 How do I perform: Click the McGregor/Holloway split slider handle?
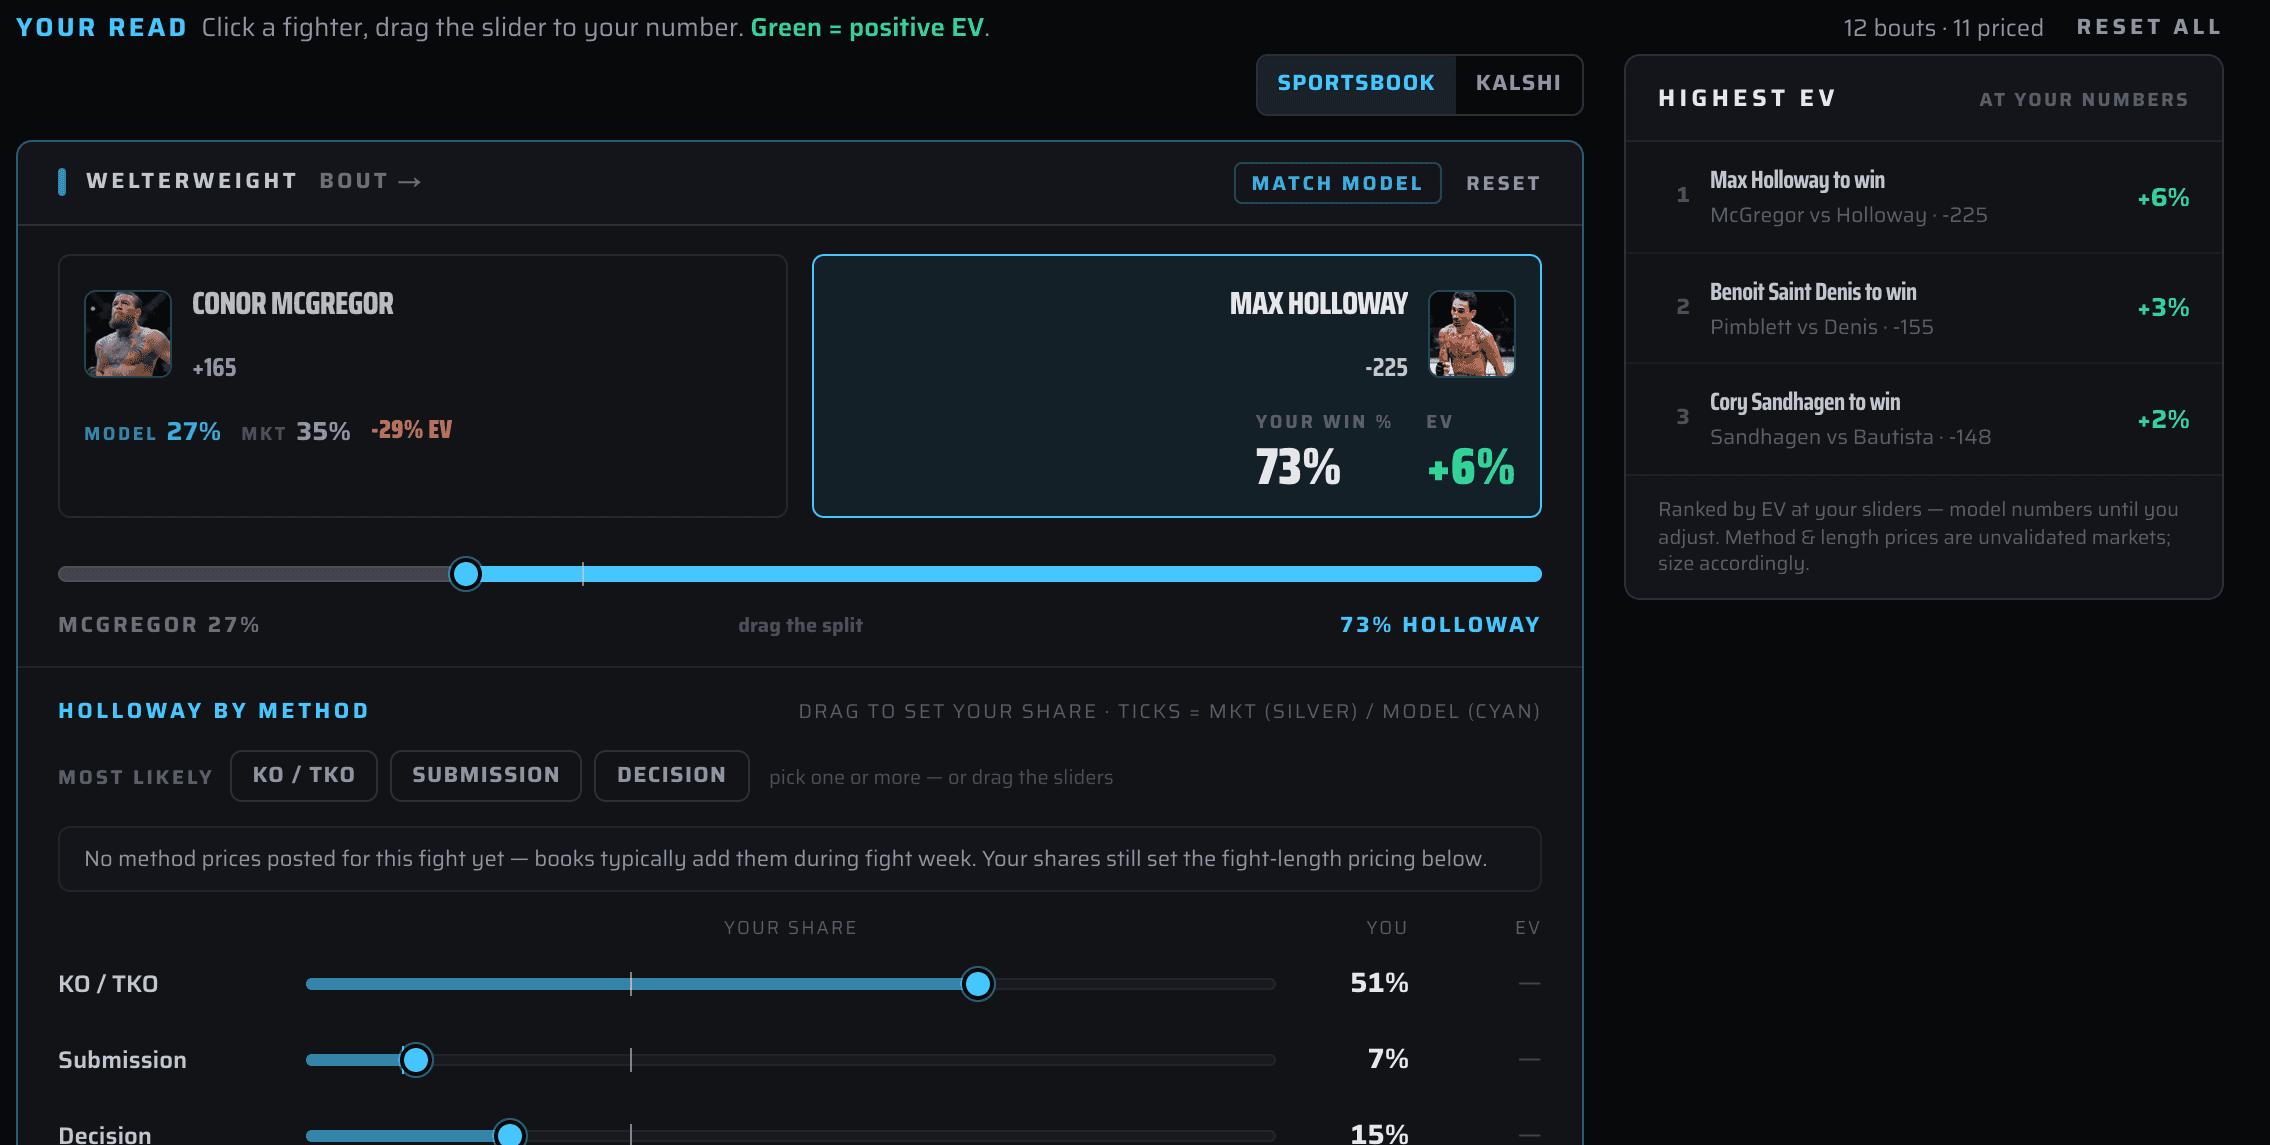(x=465, y=574)
